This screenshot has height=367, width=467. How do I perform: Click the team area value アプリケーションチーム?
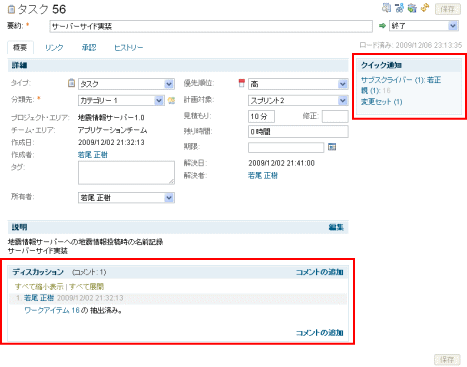pos(112,130)
